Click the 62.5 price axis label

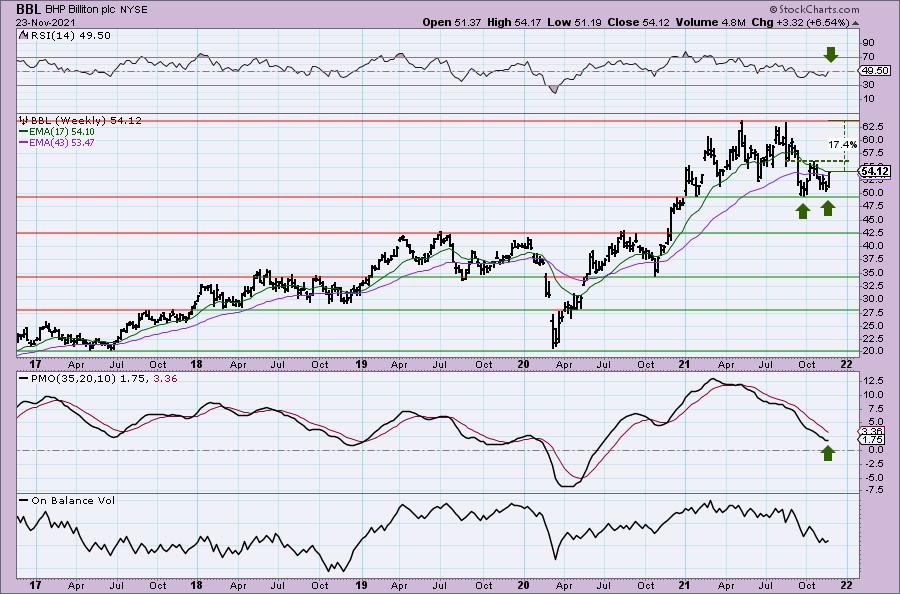tap(872, 126)
